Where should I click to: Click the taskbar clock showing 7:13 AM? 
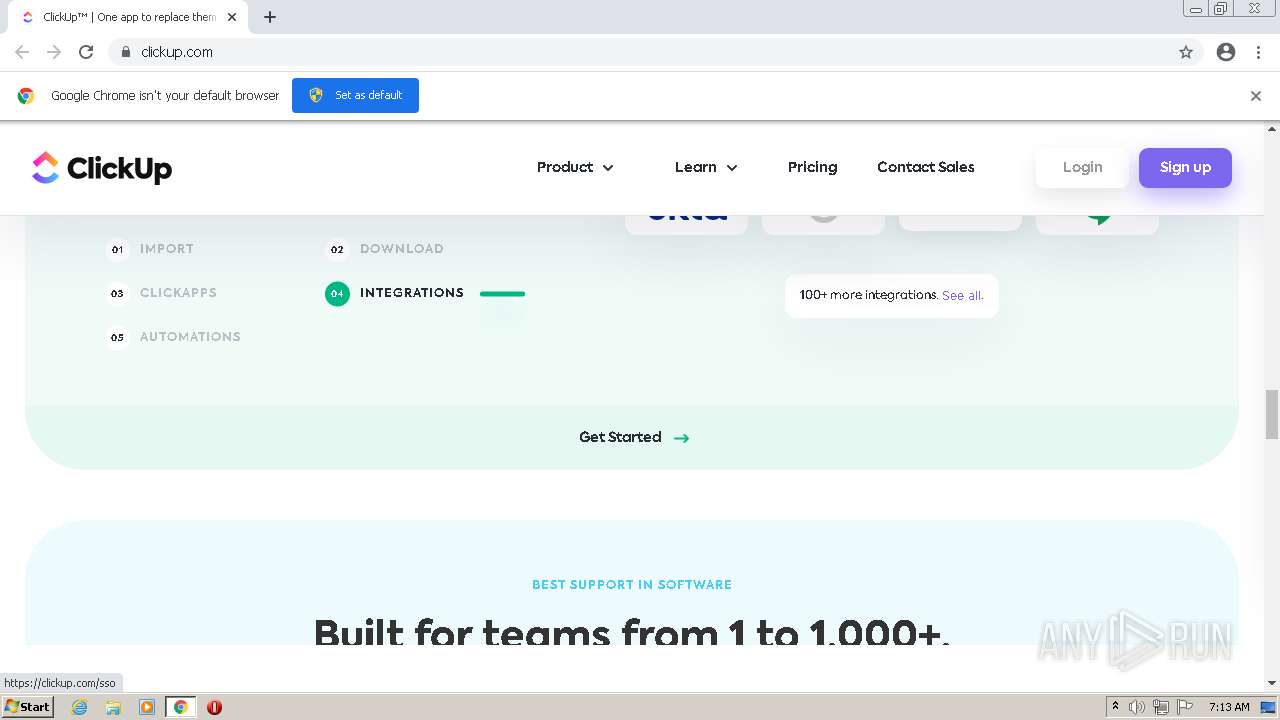tap(1229, 707)
